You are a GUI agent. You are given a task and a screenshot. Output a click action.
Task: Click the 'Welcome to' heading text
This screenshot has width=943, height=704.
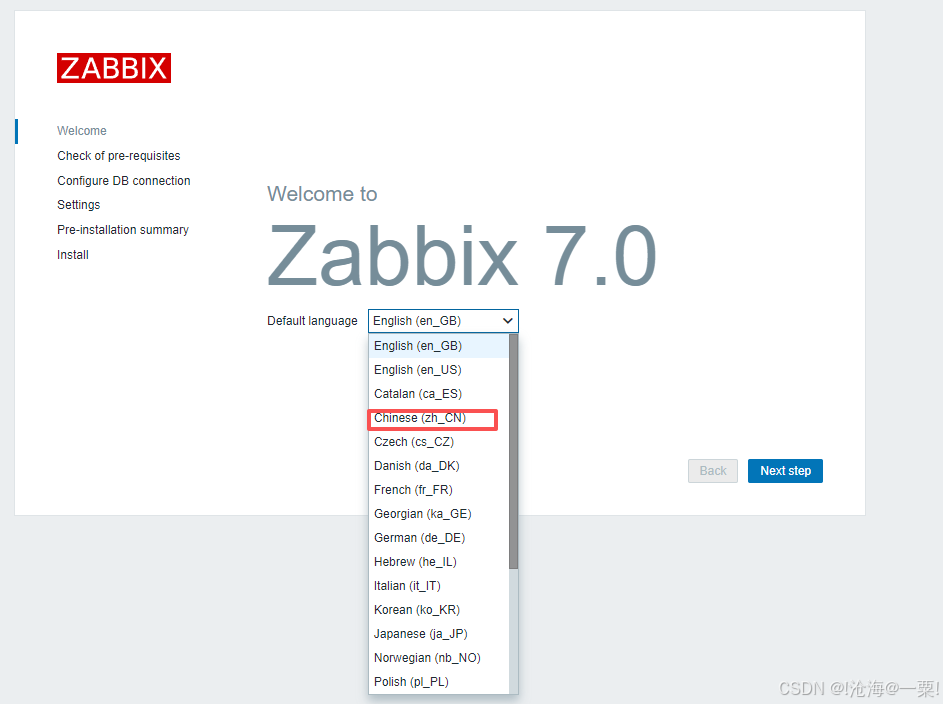[x=322, y=194]
